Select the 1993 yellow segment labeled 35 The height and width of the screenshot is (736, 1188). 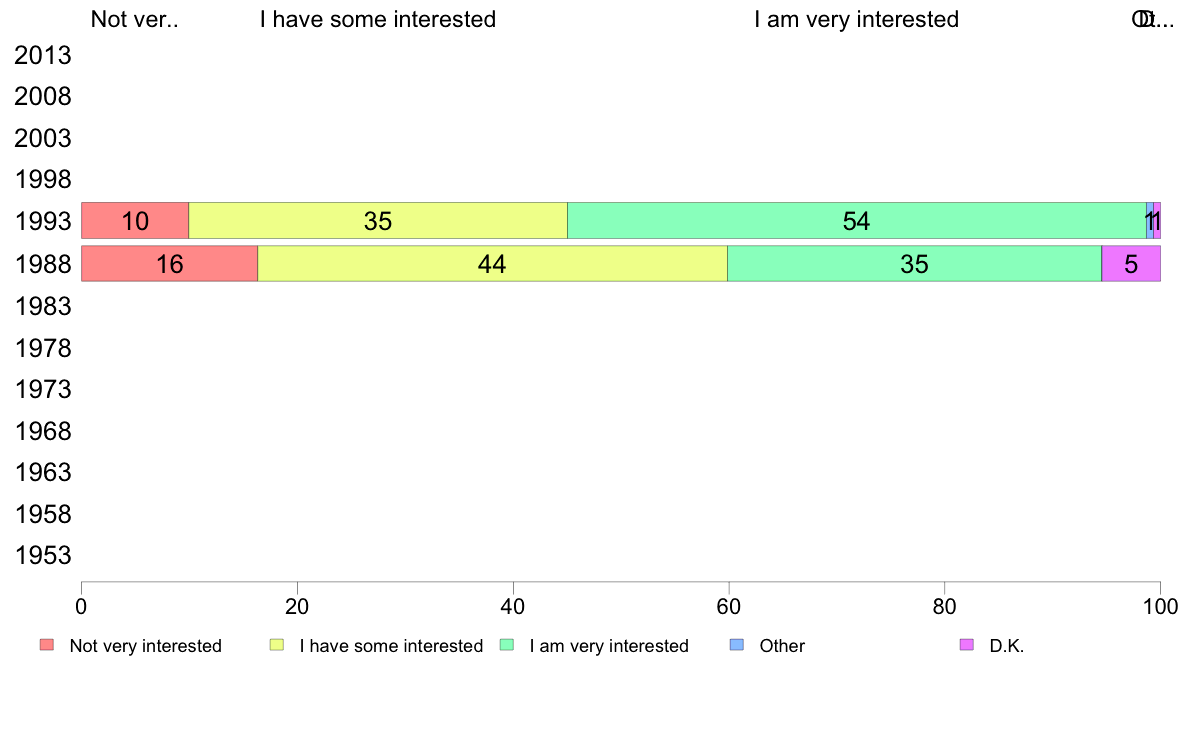[378, 221]
